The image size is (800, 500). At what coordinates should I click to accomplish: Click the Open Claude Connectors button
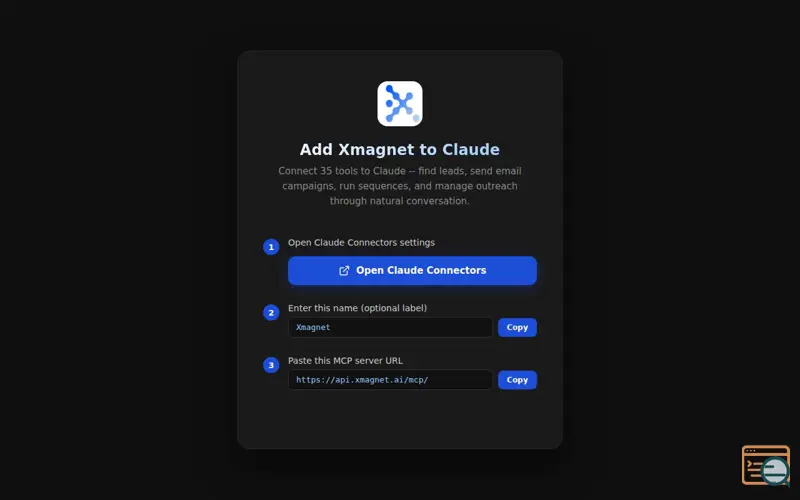(x=412, y=270)
